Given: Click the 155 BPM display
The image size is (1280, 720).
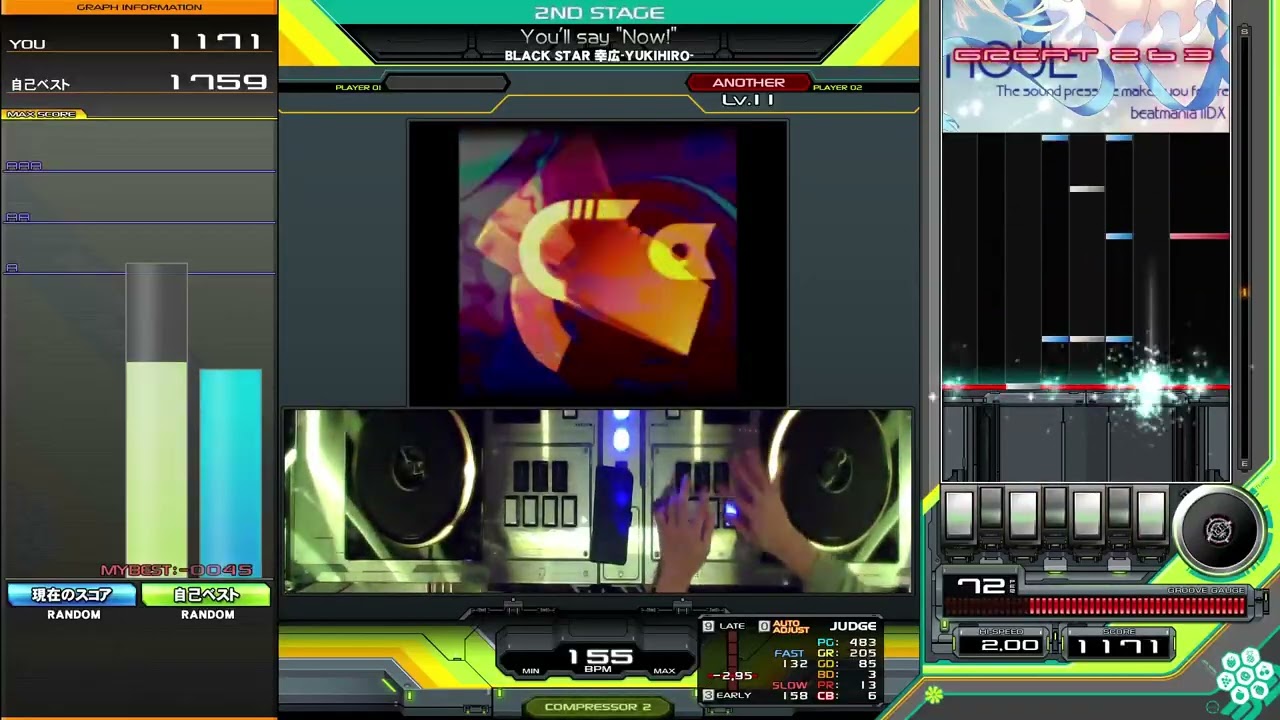Looking at the screenshot, I should pos(600,656).
